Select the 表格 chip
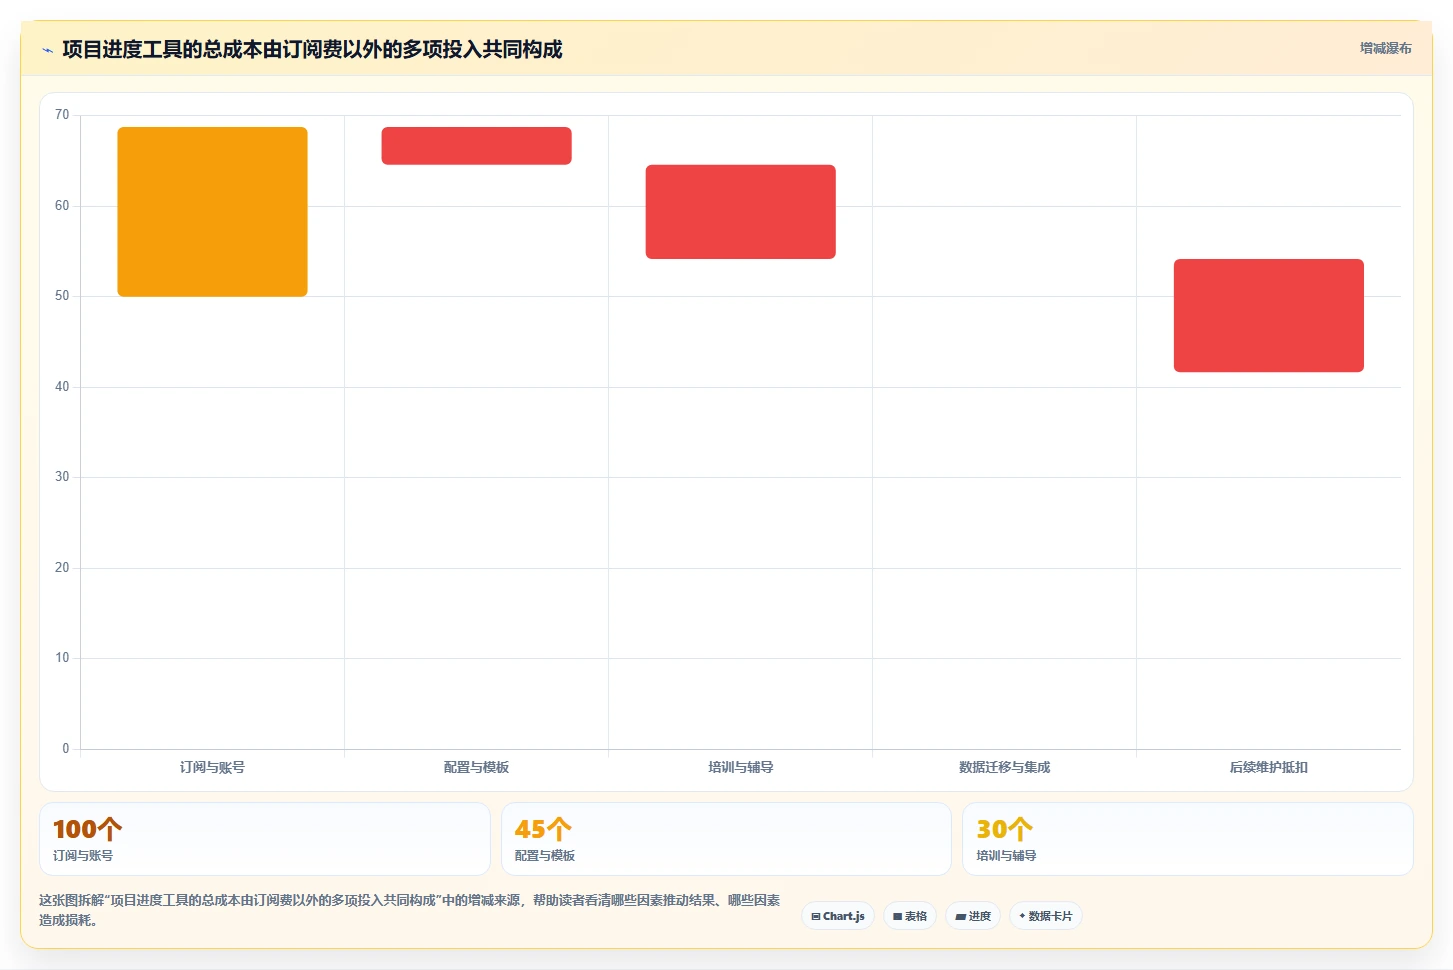This screenshot has width=1453, height=970. (x=910, y=916)
